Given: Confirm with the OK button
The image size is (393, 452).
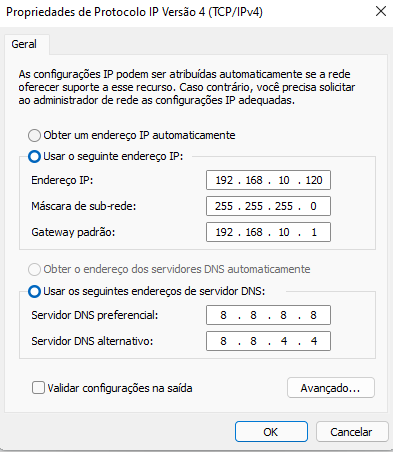Looking at the screenshot, I should point(271,432).
